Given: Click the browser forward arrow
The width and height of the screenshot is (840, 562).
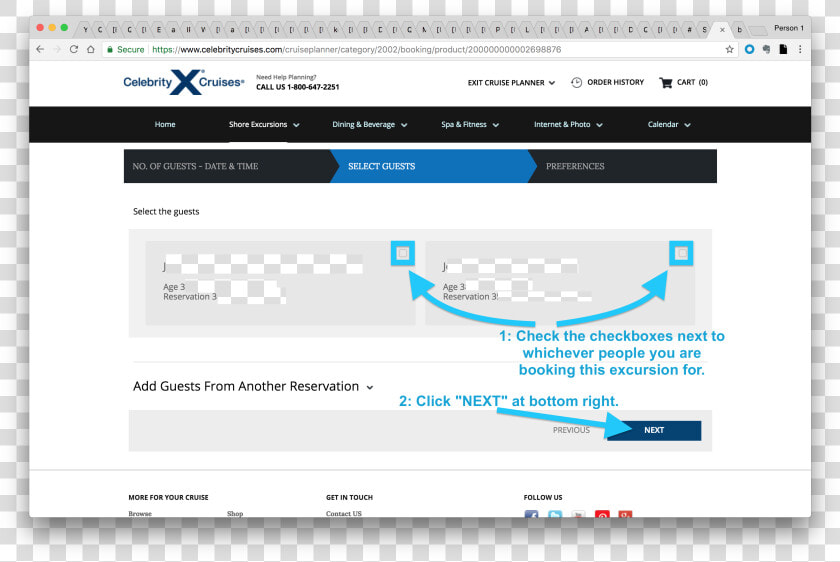Looking at the screenshot, I should (57, 49).
